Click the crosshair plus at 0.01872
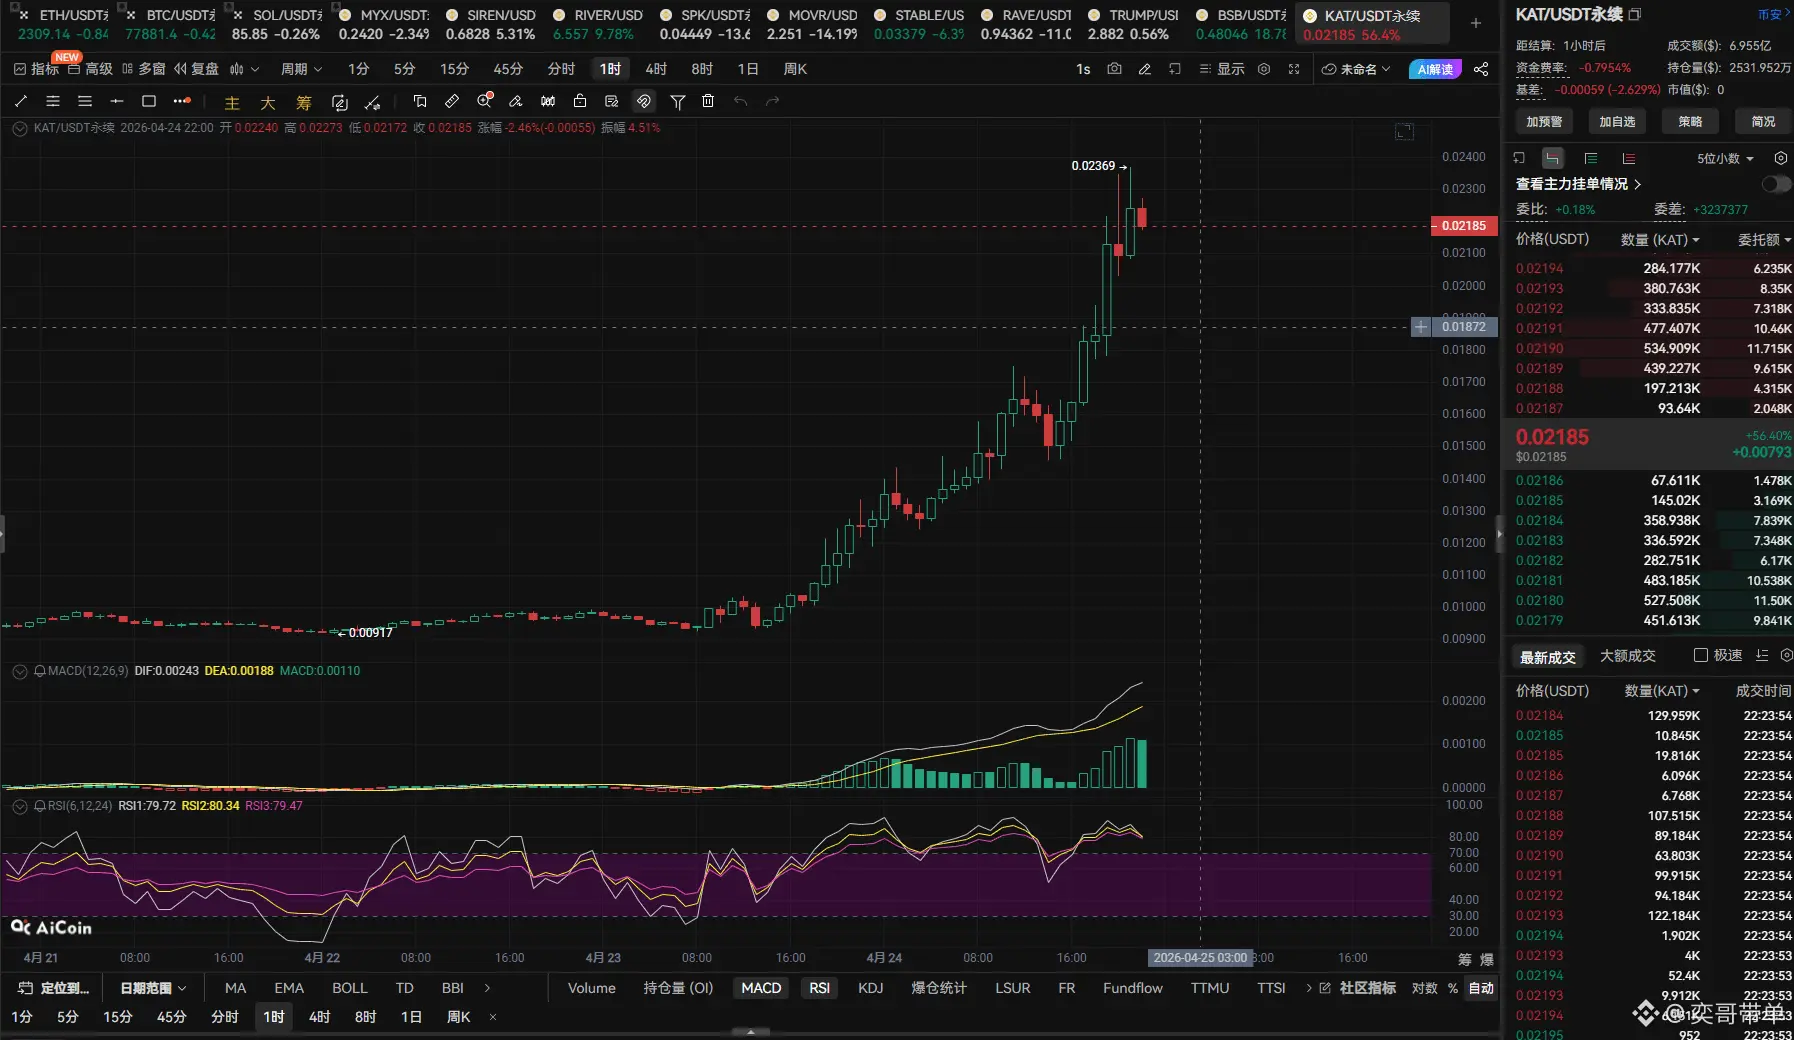Viewport: 1794px width, 1040px height. pos(1421,327)
